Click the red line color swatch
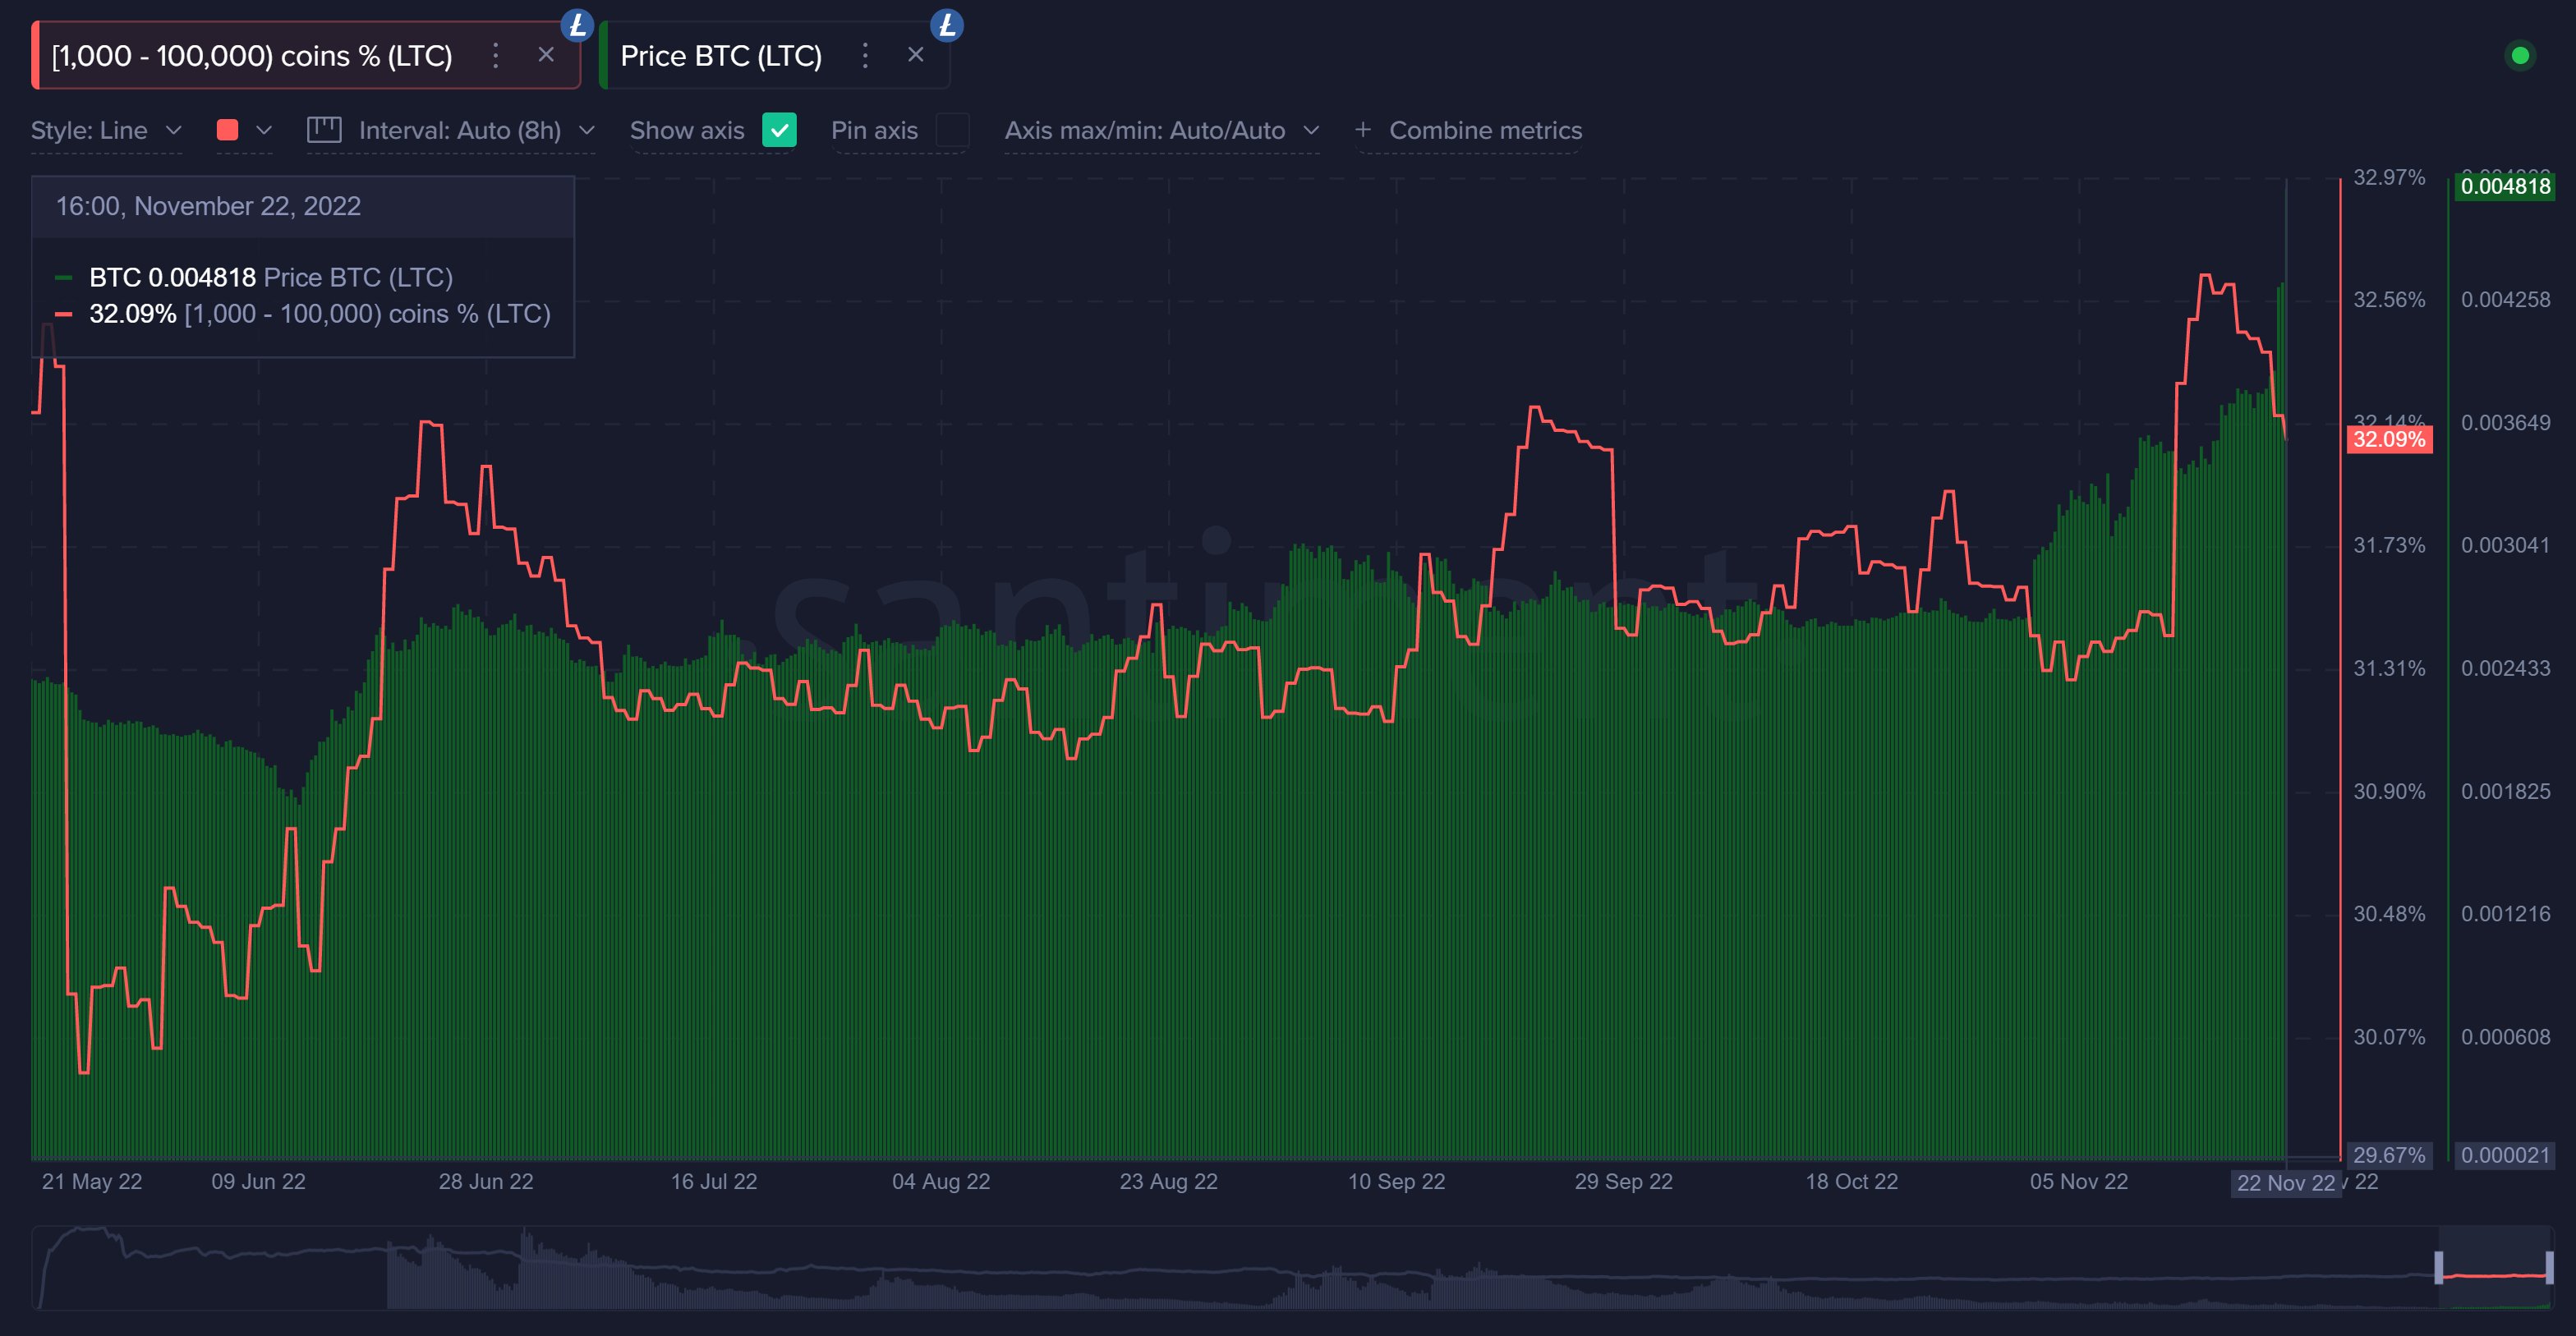This screenshot has height=1336, width=2576. click(x=227, y=130)
